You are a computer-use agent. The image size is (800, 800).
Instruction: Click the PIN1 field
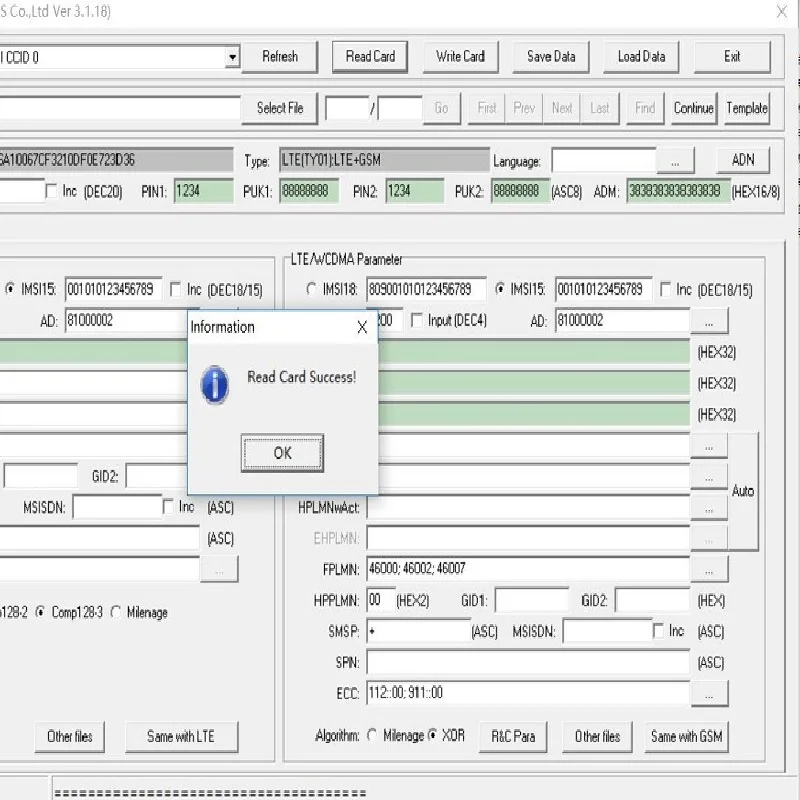pyautogui.click(x=204, y=191)
